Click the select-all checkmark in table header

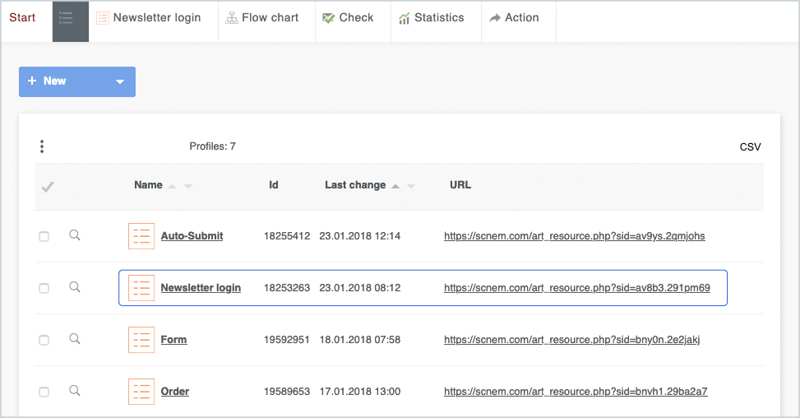(x=46, y=187)
